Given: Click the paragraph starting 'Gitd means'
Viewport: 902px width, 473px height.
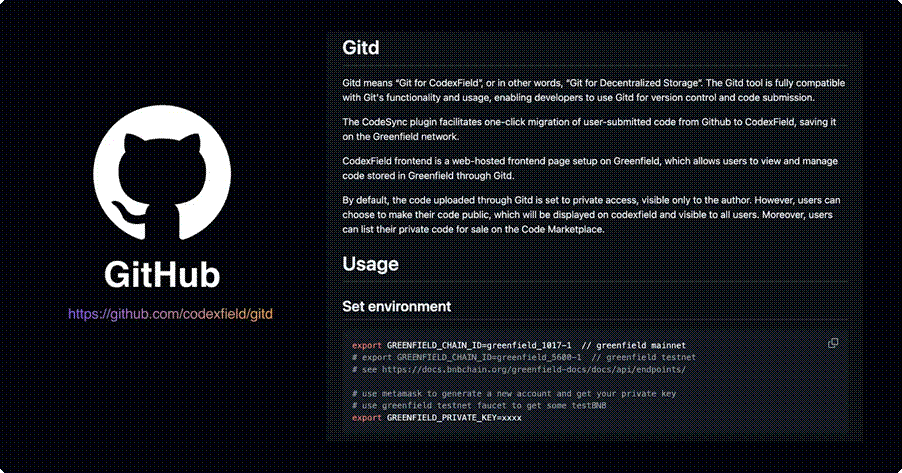Looking at the screenshot, I should pos(594,90).
